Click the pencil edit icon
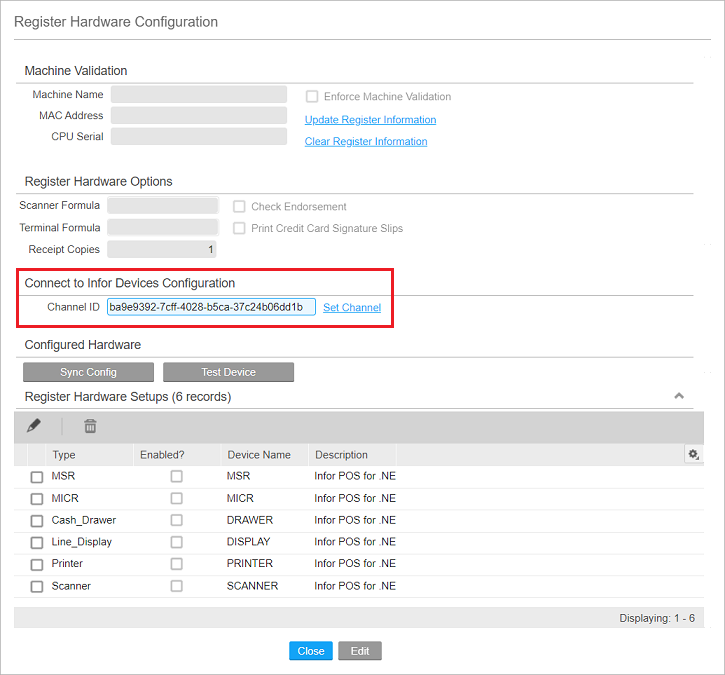 (x=34, y=426)
